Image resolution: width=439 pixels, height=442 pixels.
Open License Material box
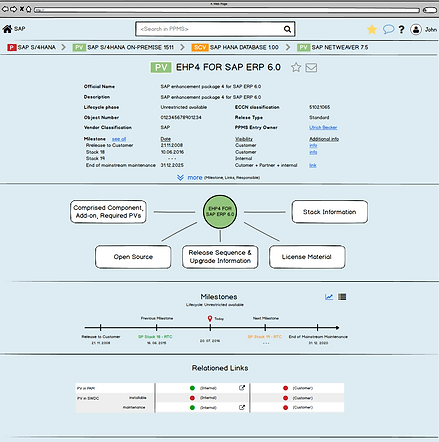(307, 257)
